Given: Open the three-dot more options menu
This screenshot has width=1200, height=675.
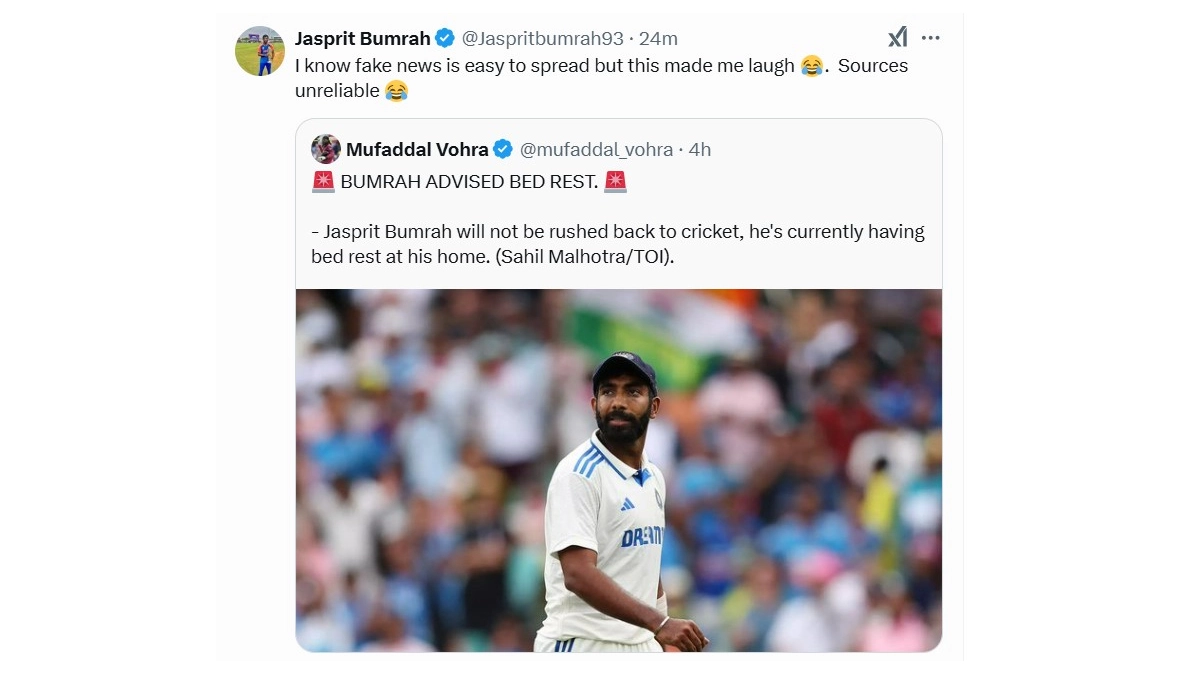Looking at the screenshot, I should click(931, 38).
